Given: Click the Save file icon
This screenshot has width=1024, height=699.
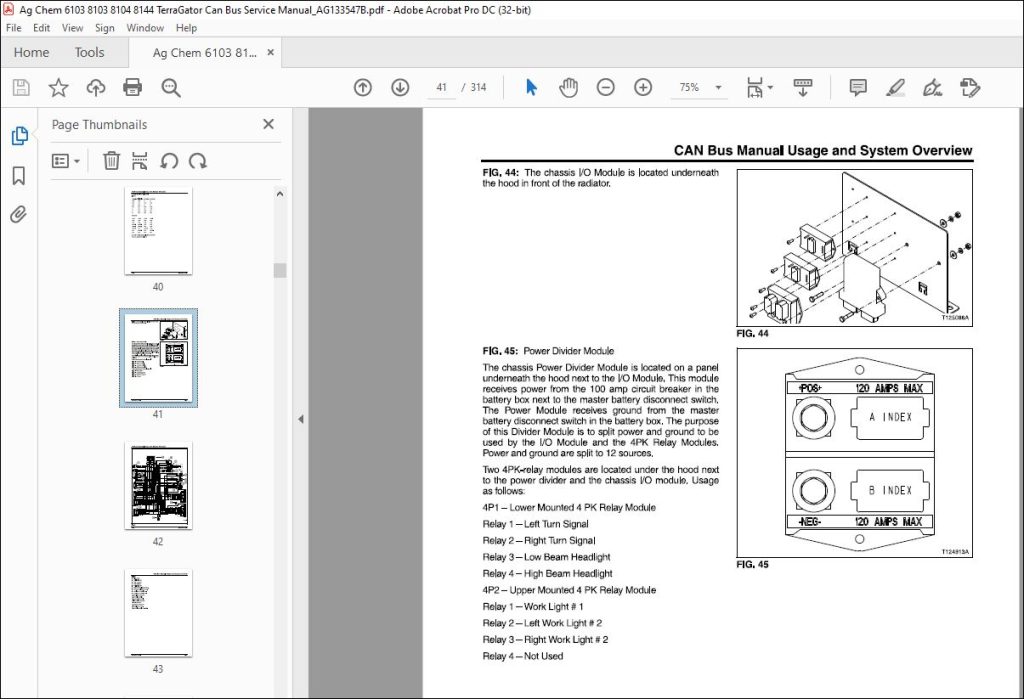Looking at the screenshot, I should (21, 88).
